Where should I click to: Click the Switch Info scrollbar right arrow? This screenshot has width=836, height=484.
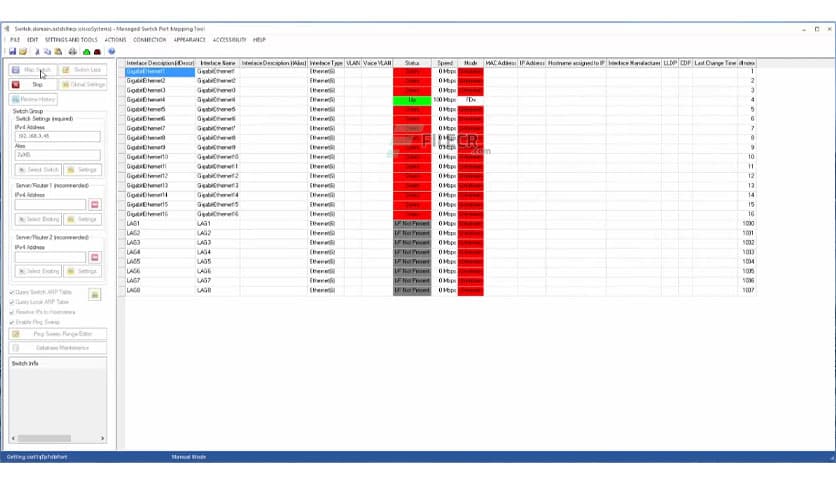click(102, 438)
